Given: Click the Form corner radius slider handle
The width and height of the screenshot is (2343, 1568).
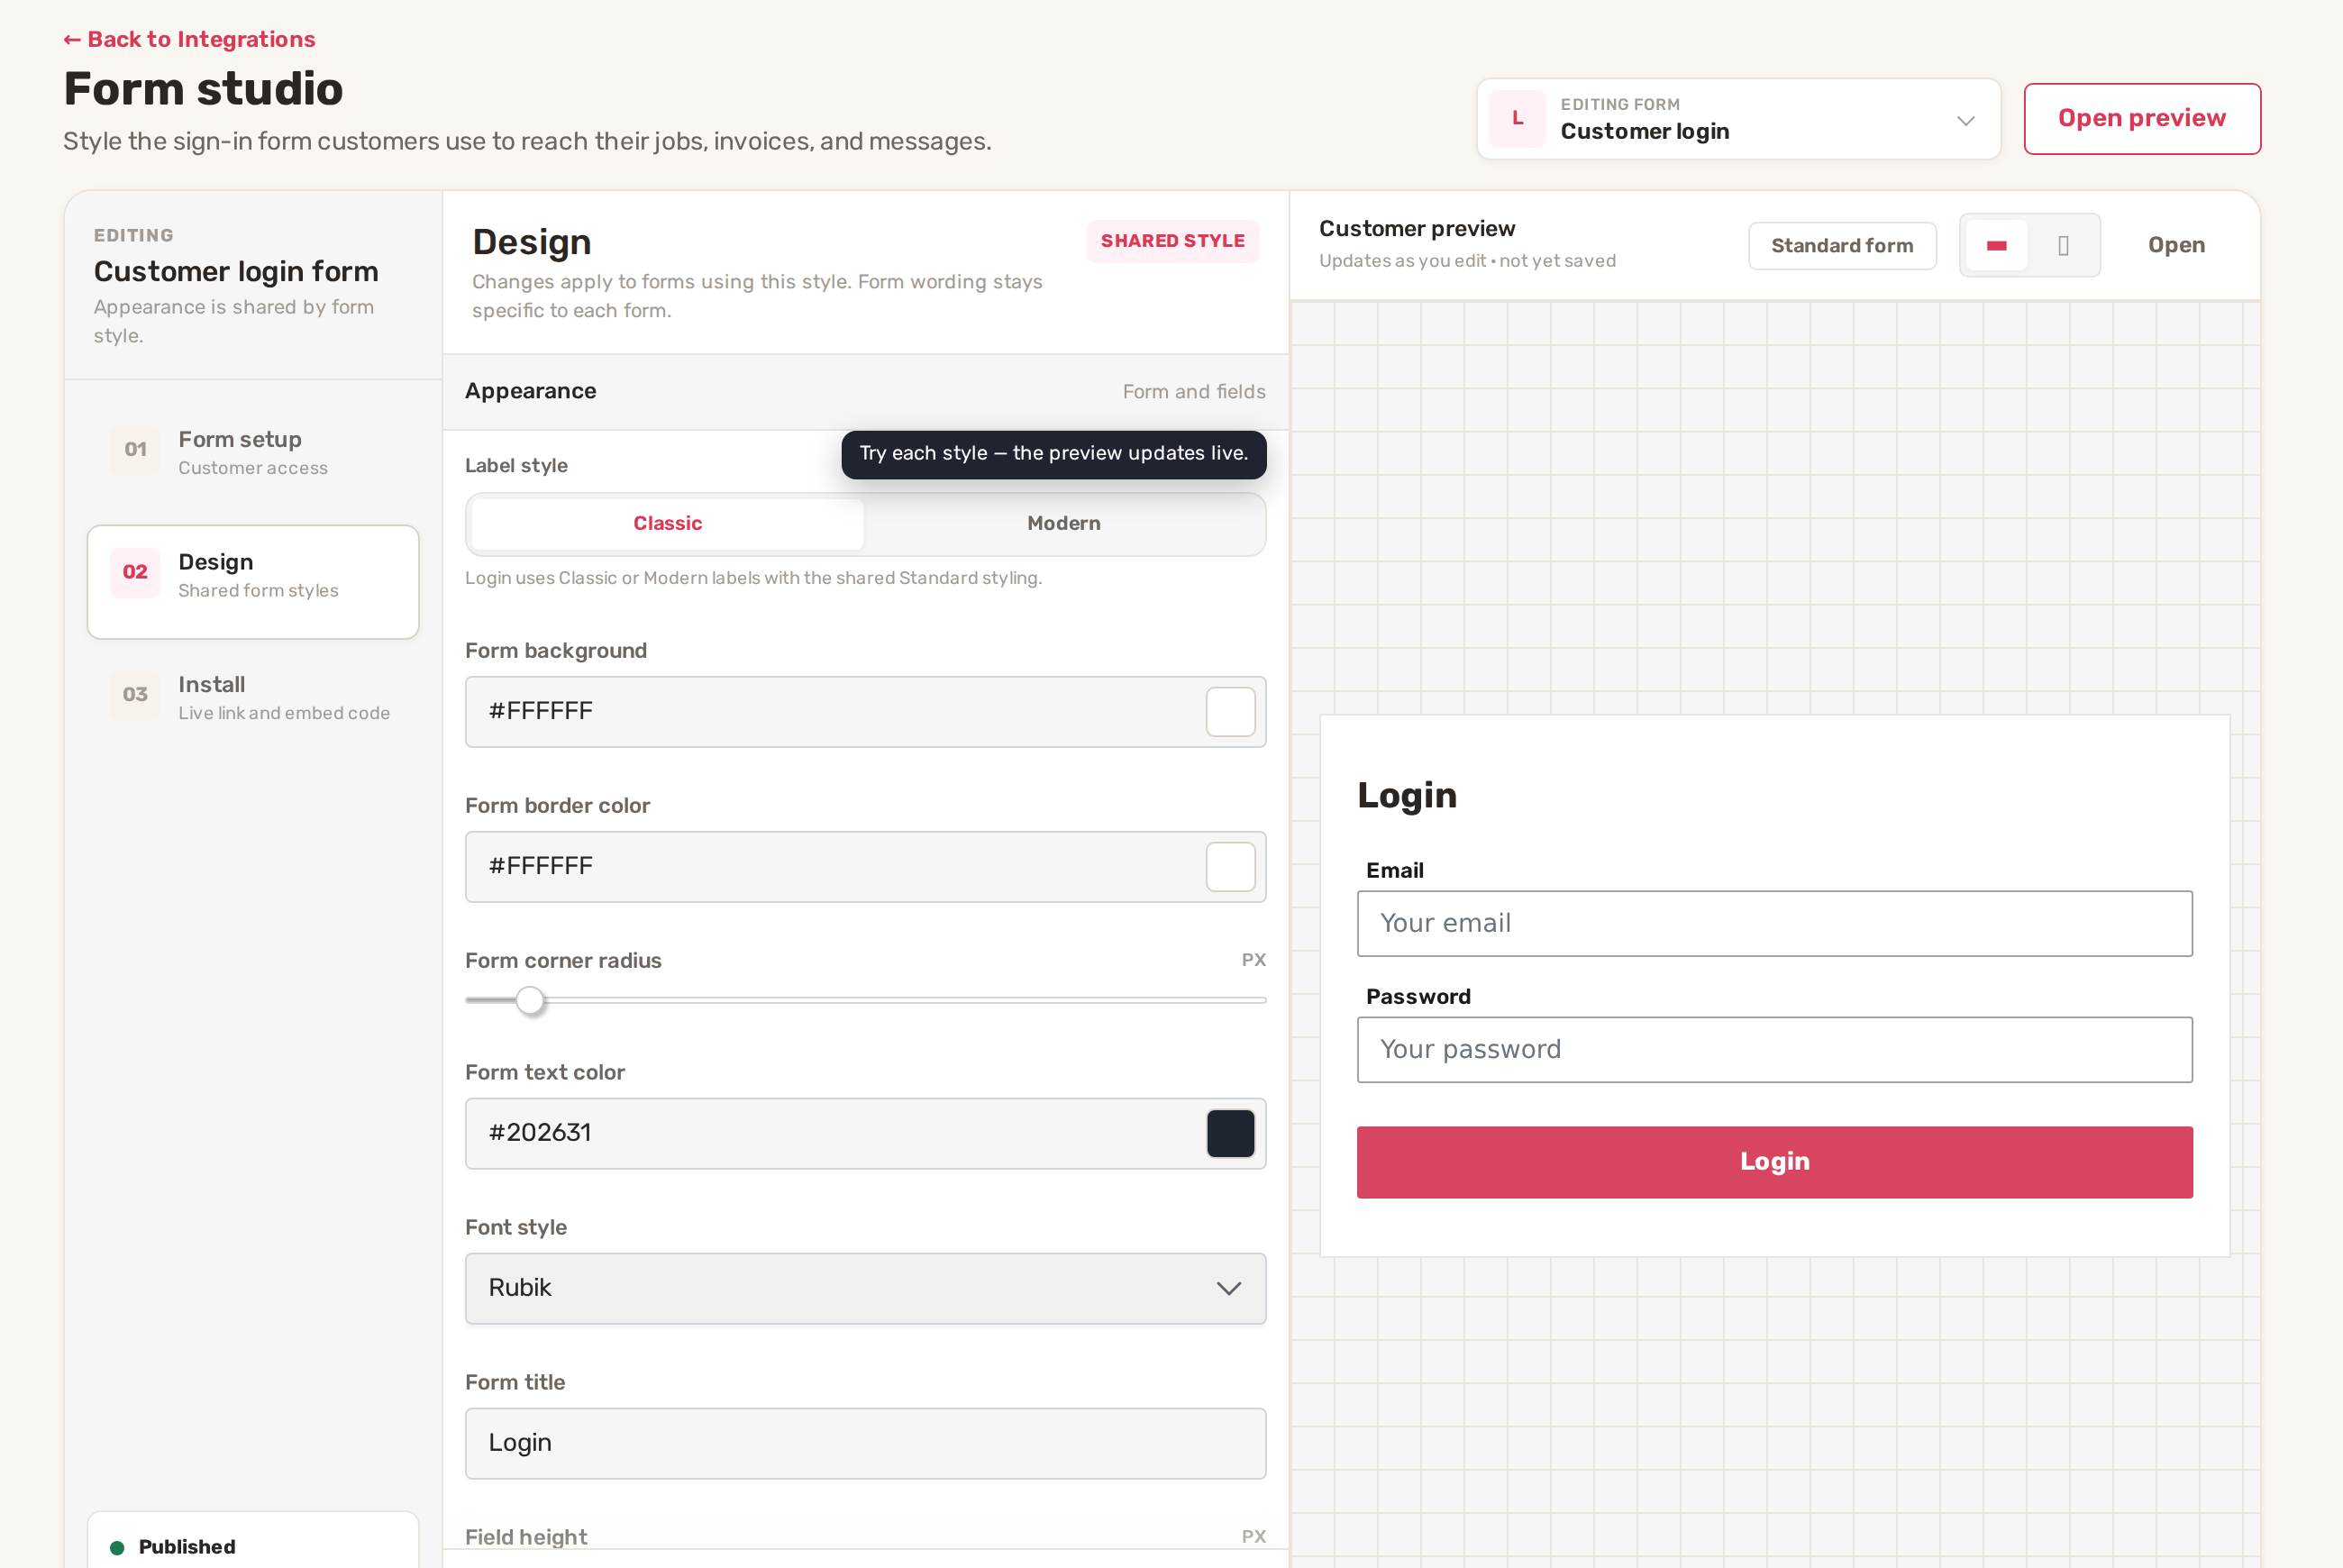Looking at the screenshot, I should [530, 1000].
